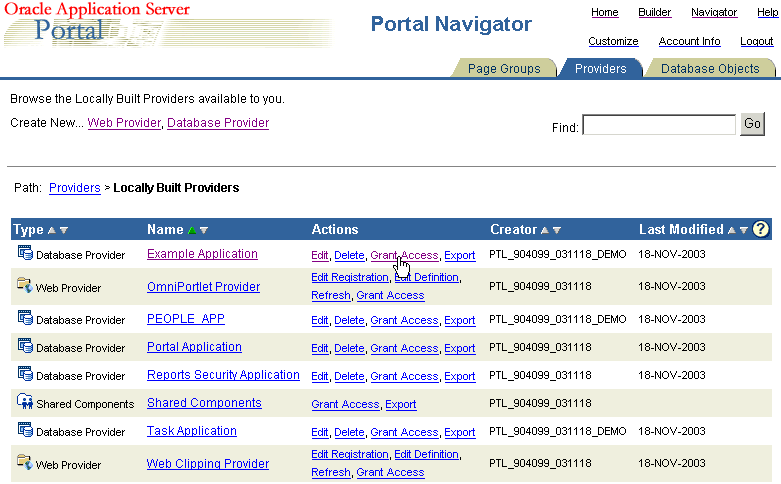Viewport: 781px width, 484px height.
Task: Edit Registration for OmniPortlet Provider
Action: 350,277
